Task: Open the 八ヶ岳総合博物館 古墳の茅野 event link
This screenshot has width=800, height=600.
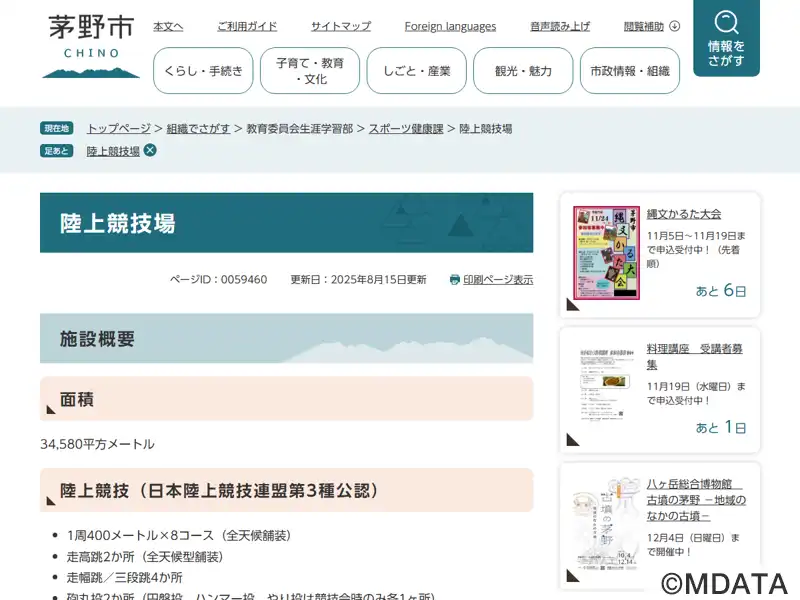Action: click(x=696, y=500)
